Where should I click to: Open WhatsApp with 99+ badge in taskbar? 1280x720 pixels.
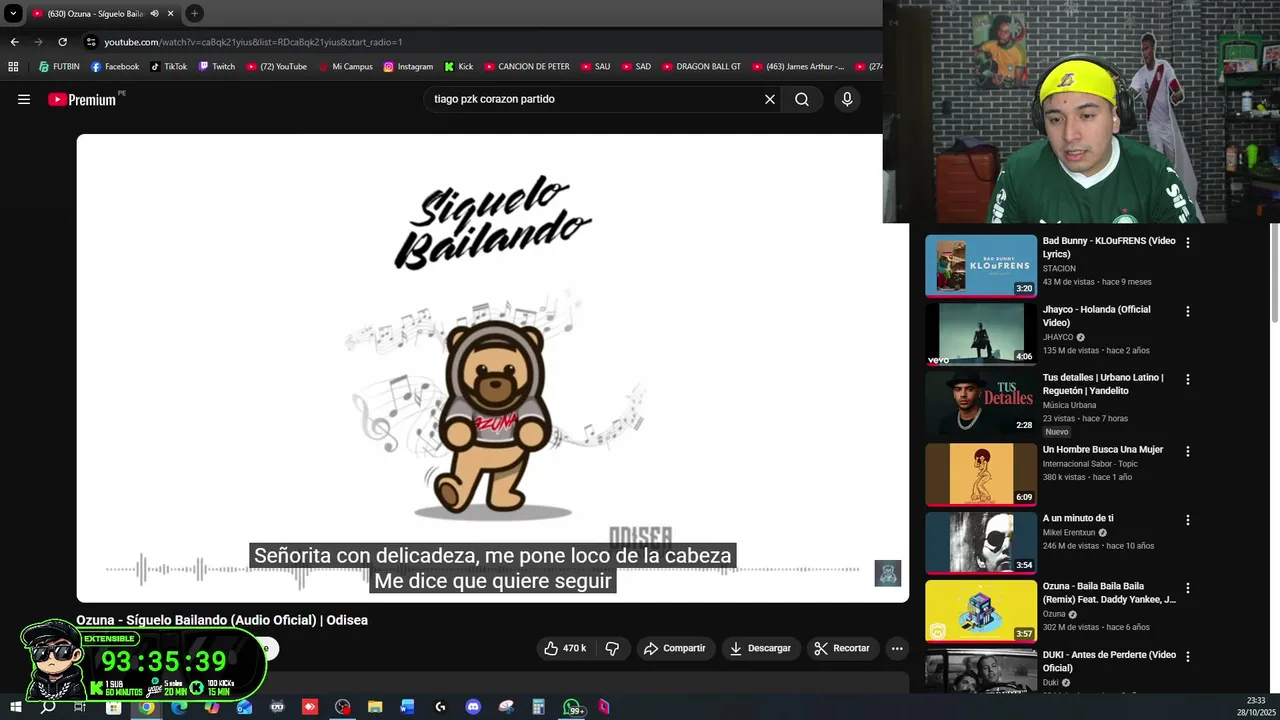(x=572, y=707)
